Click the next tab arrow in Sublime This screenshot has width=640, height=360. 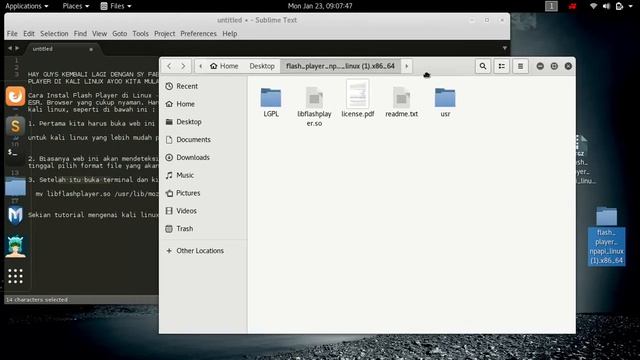point(17,48)
